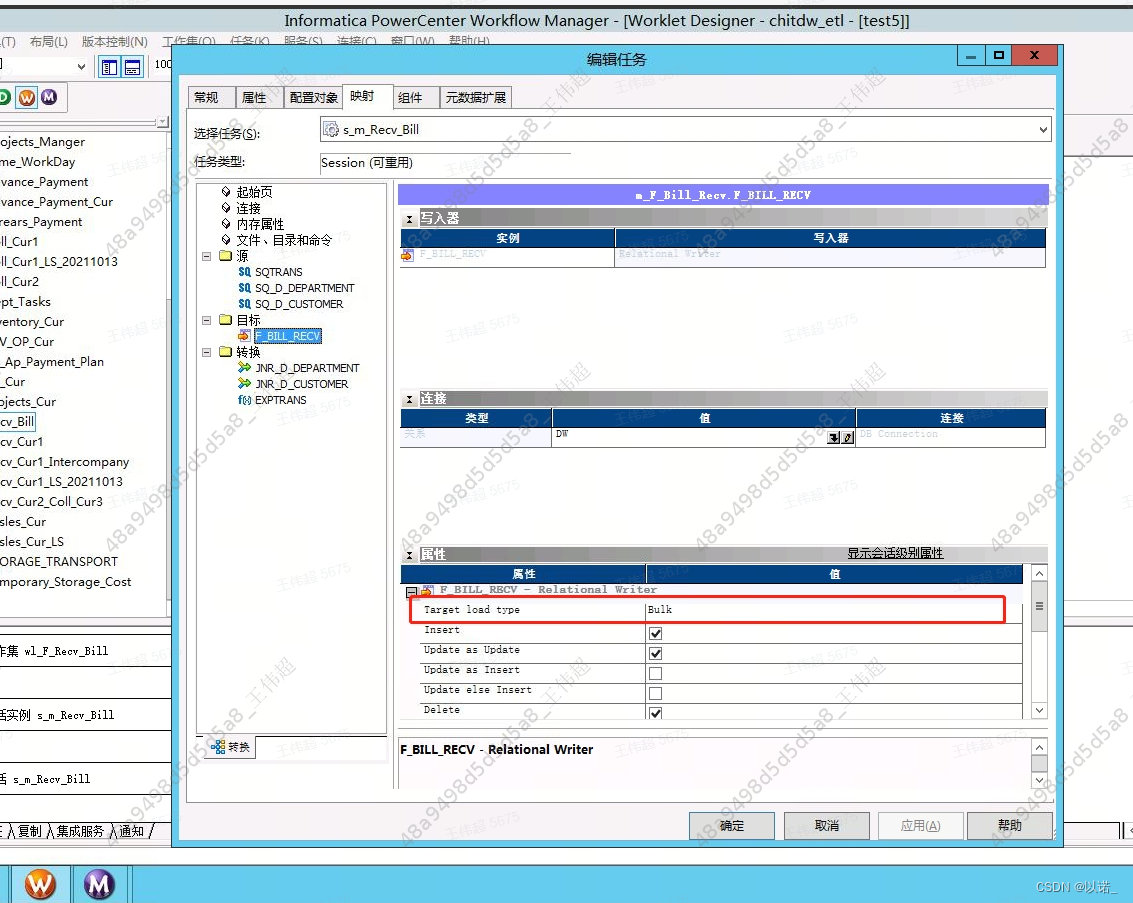Click the description pane scroll down arrow
This screenshot has height=903, width=1133.
pyautogui.click(x=1039, y=780)
